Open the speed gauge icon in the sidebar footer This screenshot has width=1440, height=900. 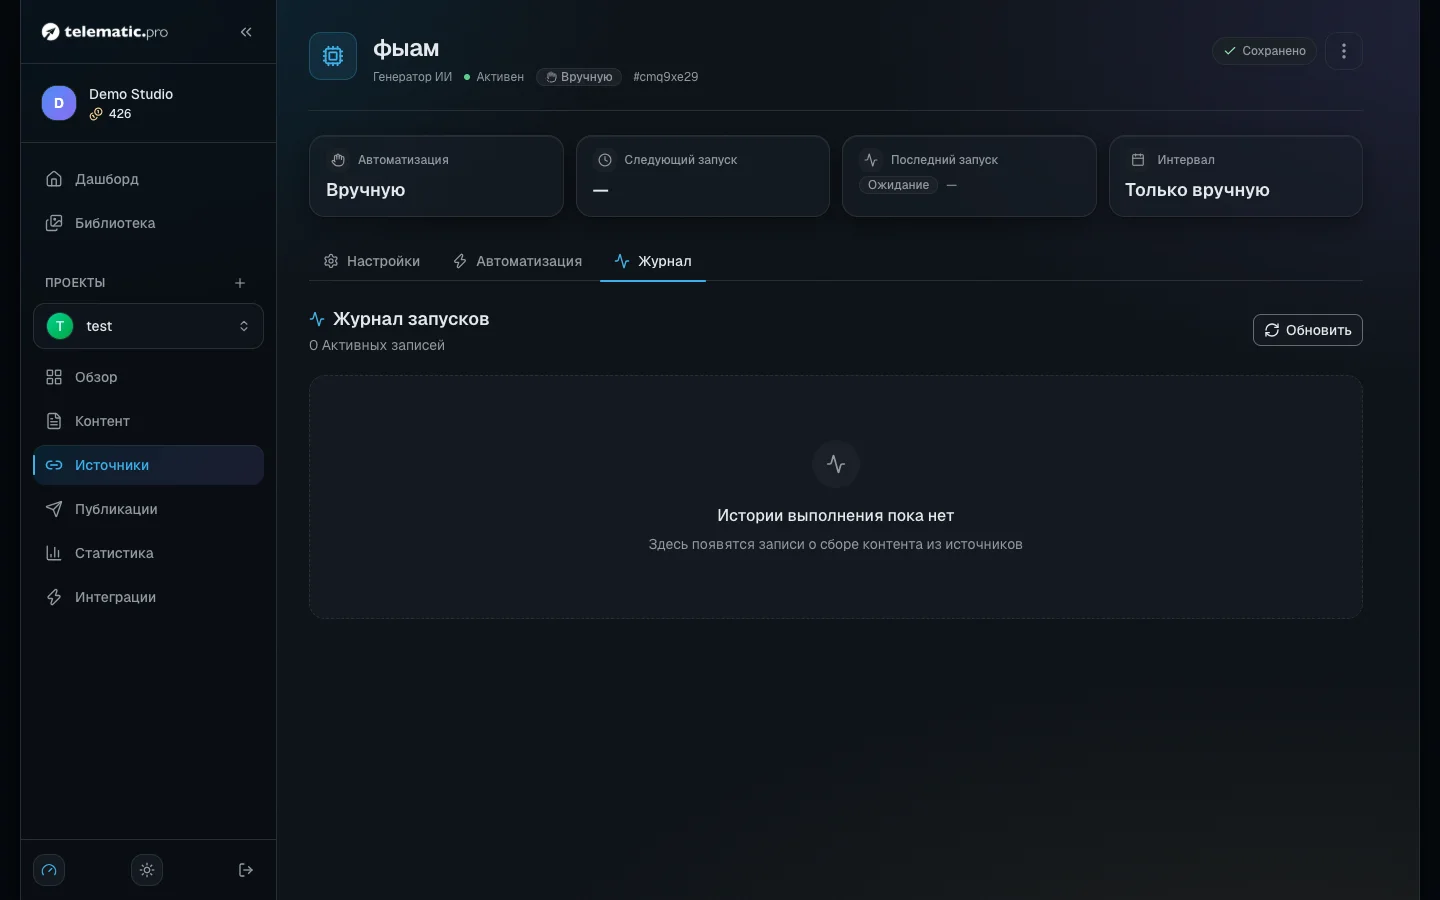point(49,870)
